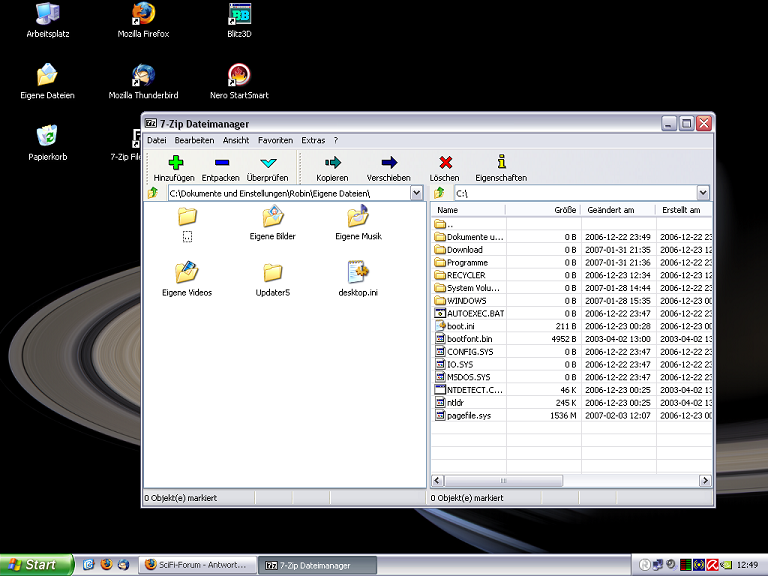Viewport: 768px width, 576px height.
Task: Go up a folder in right panel
Action: pos(439,193)
